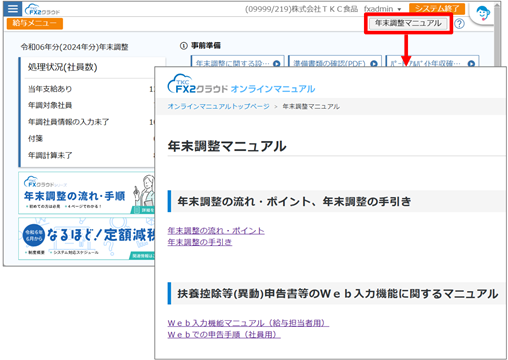Open 準備書類の確認(PDF) button
Screen dimensions: 508x360
(335, 62)
